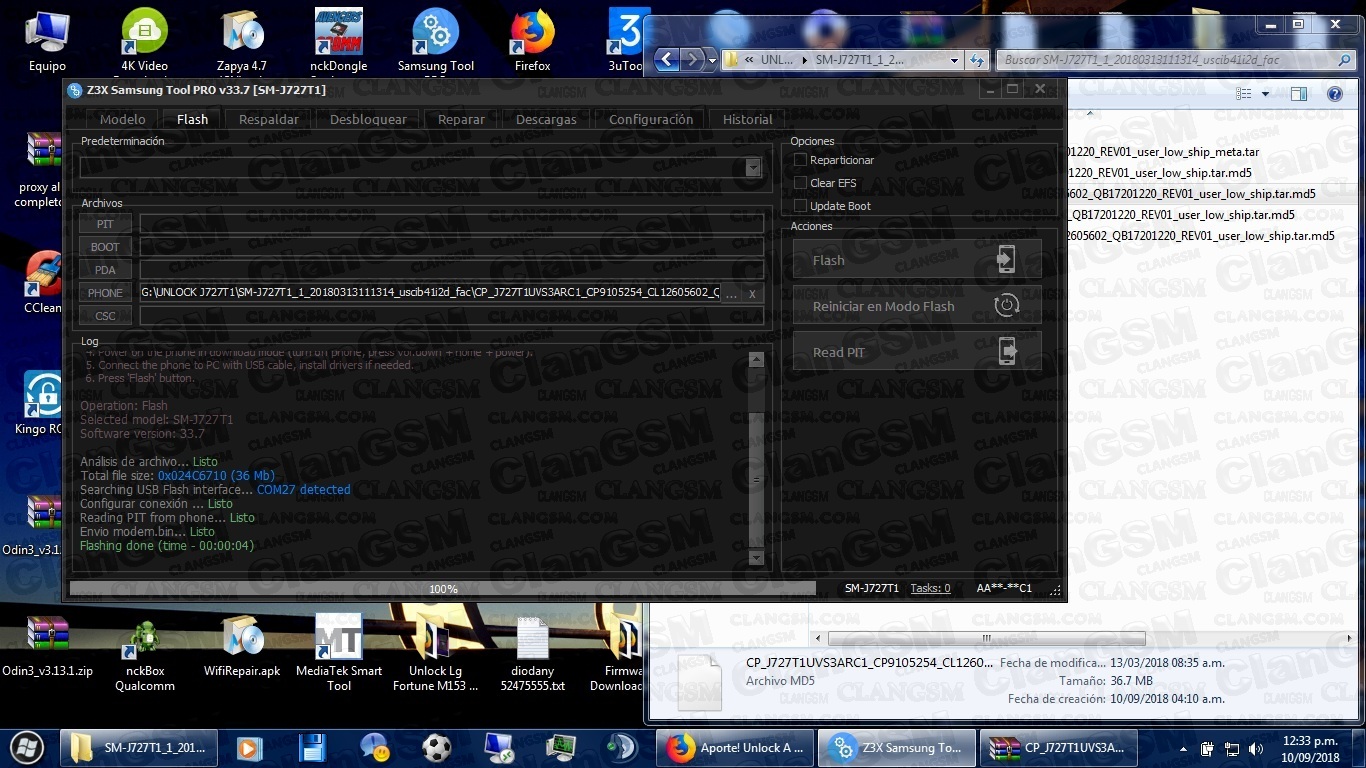
Task: Open Samsung Tool desktop shortcut
Action: point(435,42)
